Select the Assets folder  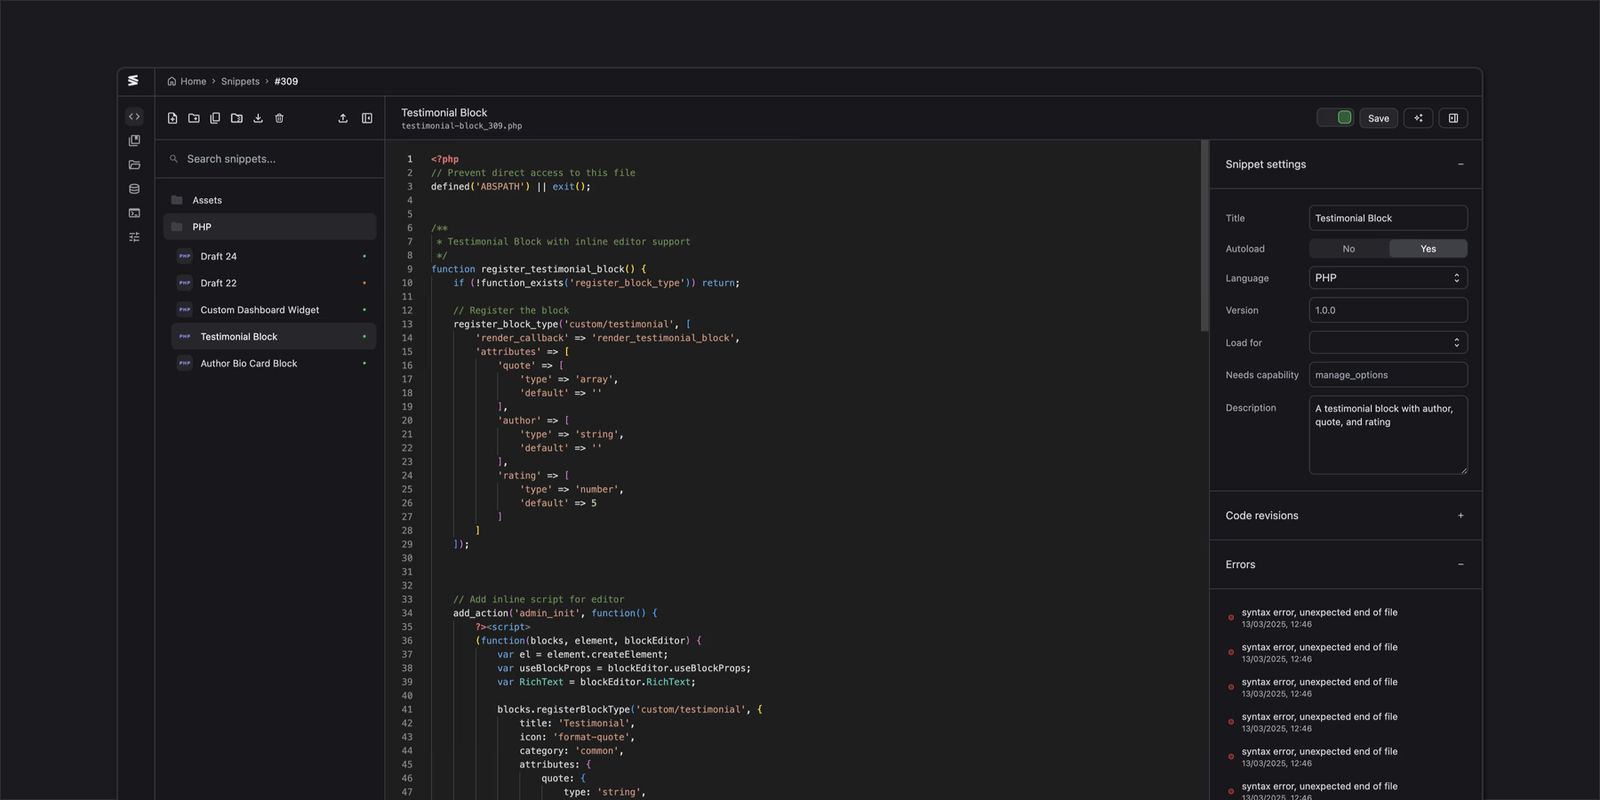(x=207, y=200)
